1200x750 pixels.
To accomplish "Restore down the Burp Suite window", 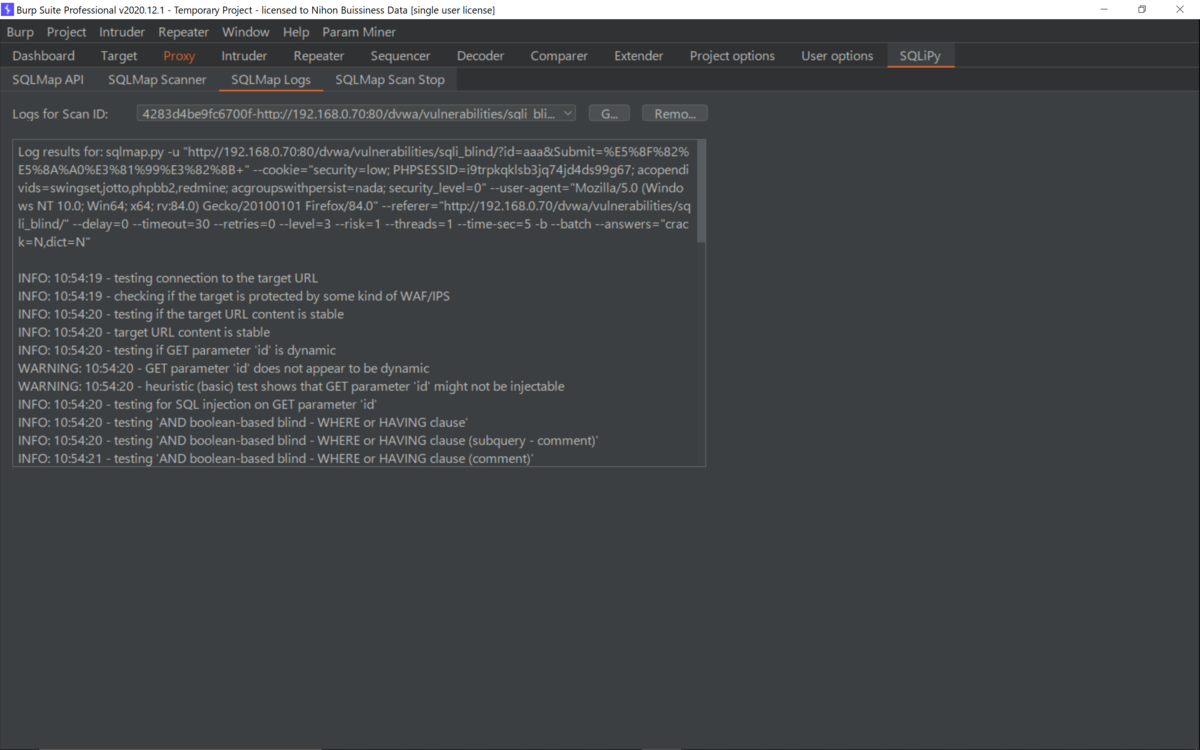I will pyautogui.click(x=1142, y=9).
